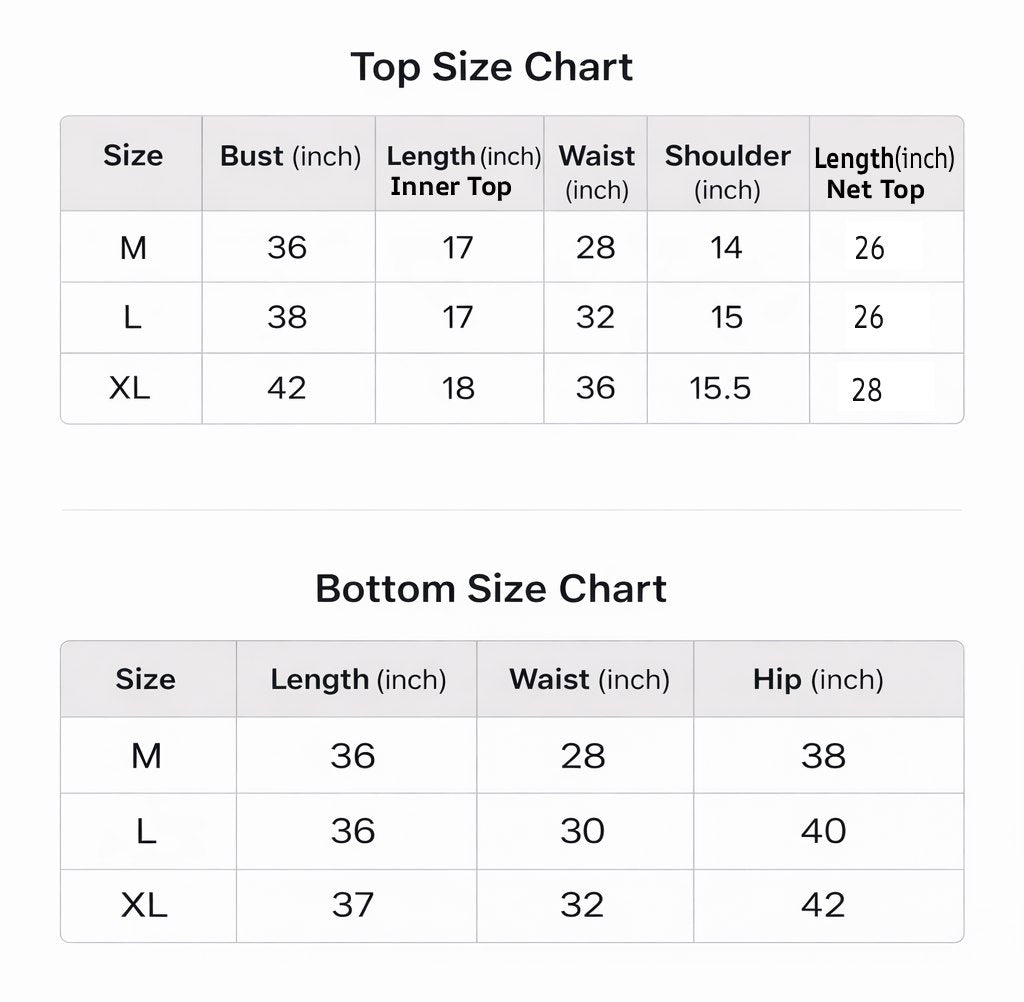Click hip value 38 for size M

(x=823, y=756)
